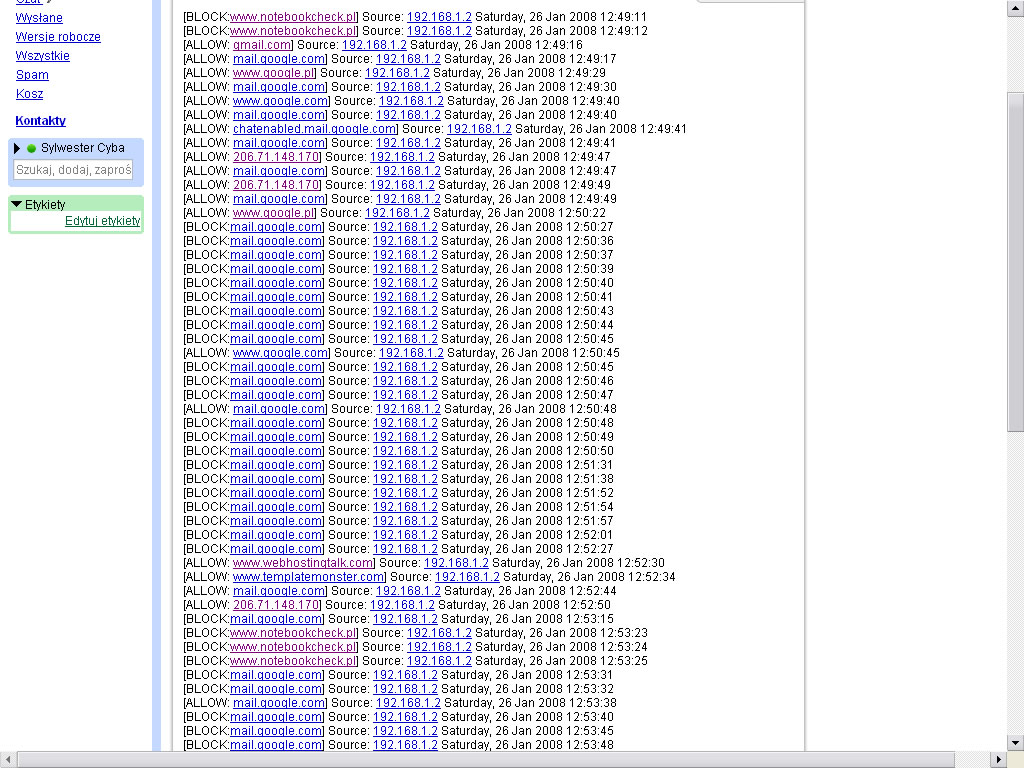1024x768 pixels.
Task: Open gmail.com link in the log
Action: 262,45
